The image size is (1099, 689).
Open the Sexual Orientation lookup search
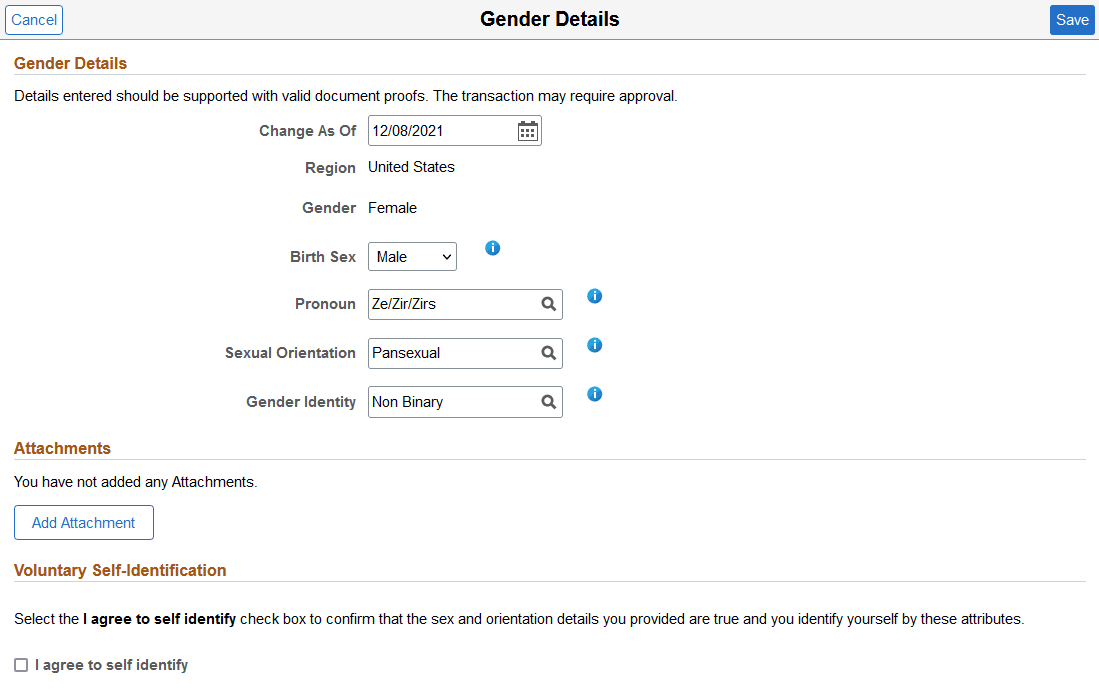point(548,353)
